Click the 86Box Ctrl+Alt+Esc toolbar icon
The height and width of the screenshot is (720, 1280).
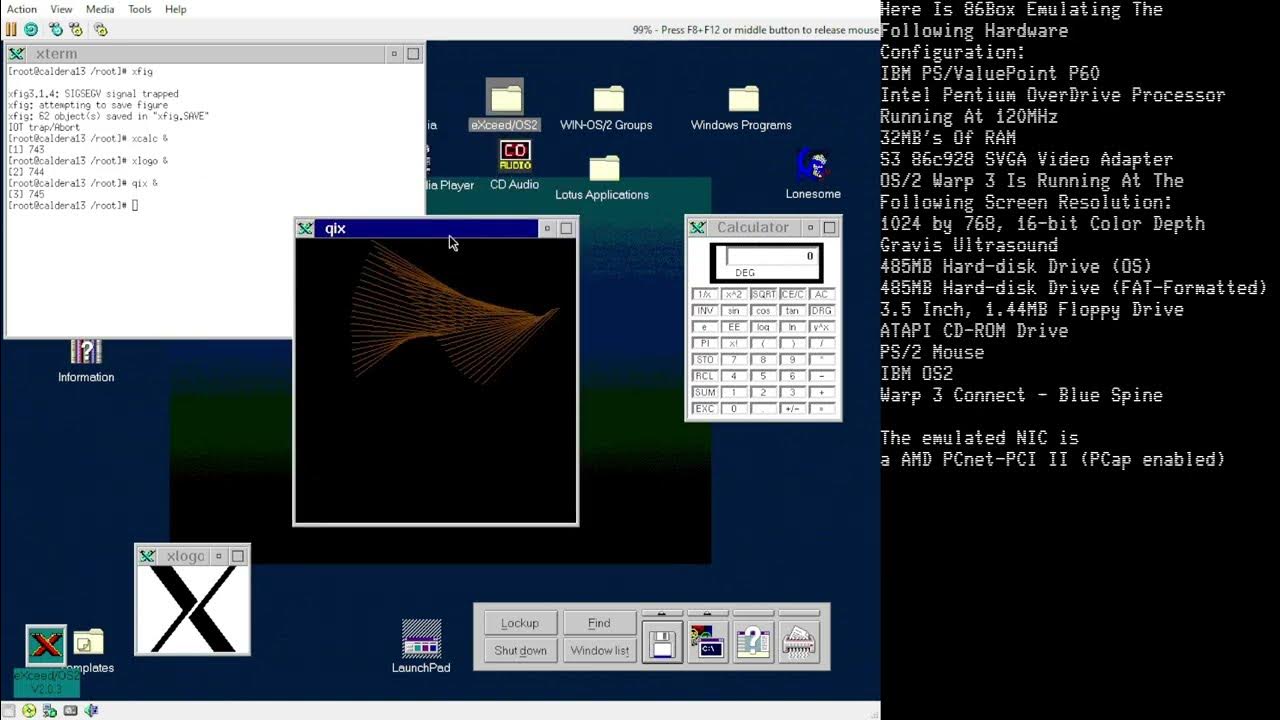coord(75,29)
